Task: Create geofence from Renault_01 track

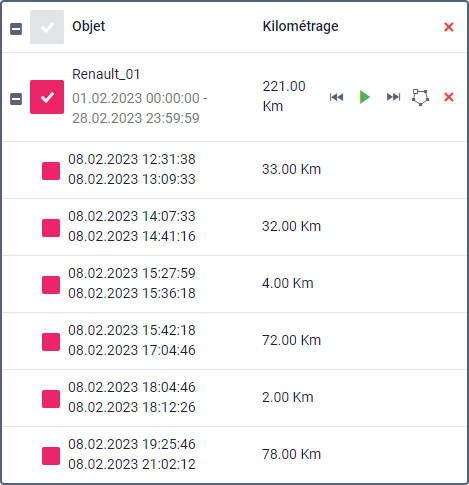Action: click(x=420, y=97)
